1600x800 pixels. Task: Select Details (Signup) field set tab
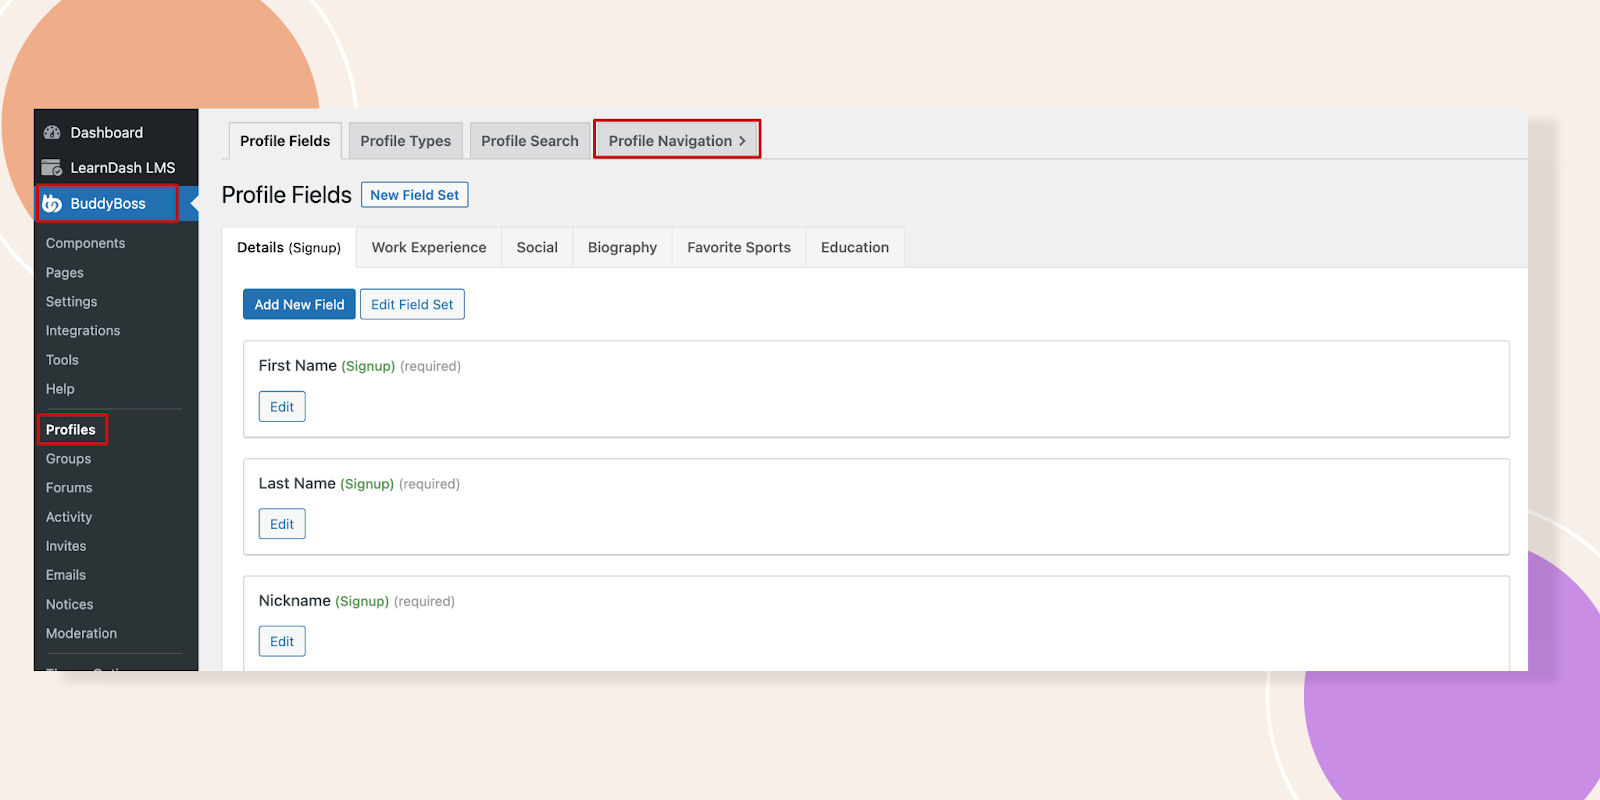[289, 247]
